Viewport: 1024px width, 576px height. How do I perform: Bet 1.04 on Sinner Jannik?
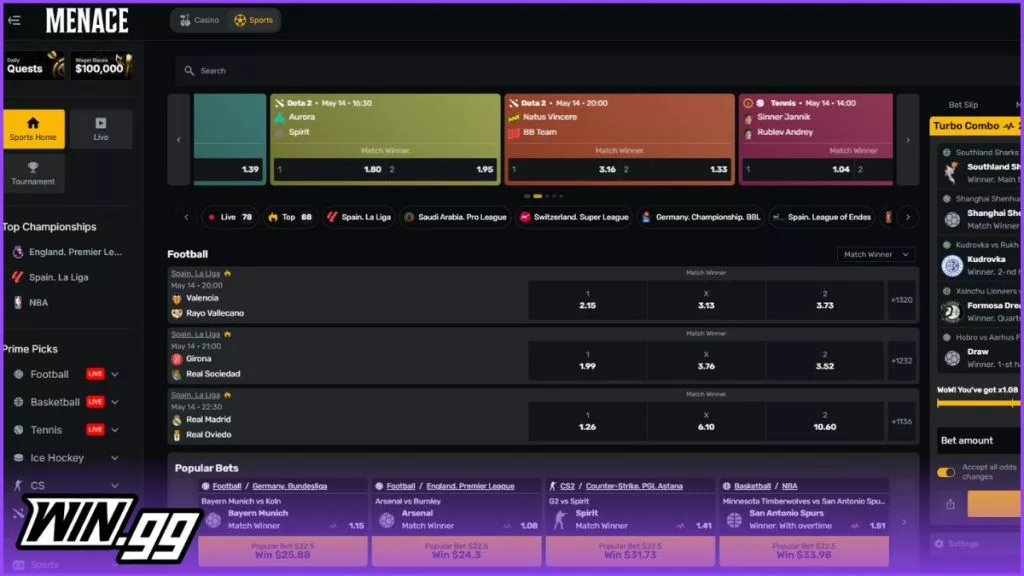(x=798, y=170)
